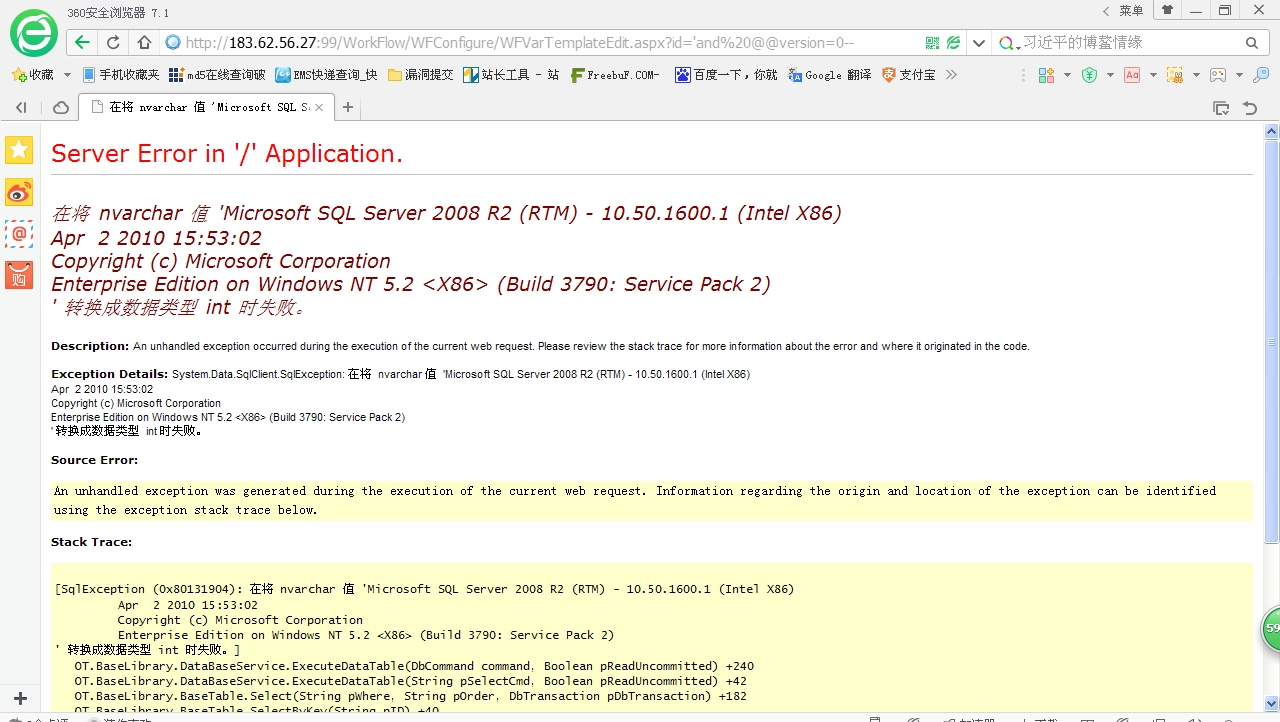Expand the extensions grid dropdown arrow
The height and width of the screenshot is (722, 1280).
pyautogui.click(x=1067, y=75)
